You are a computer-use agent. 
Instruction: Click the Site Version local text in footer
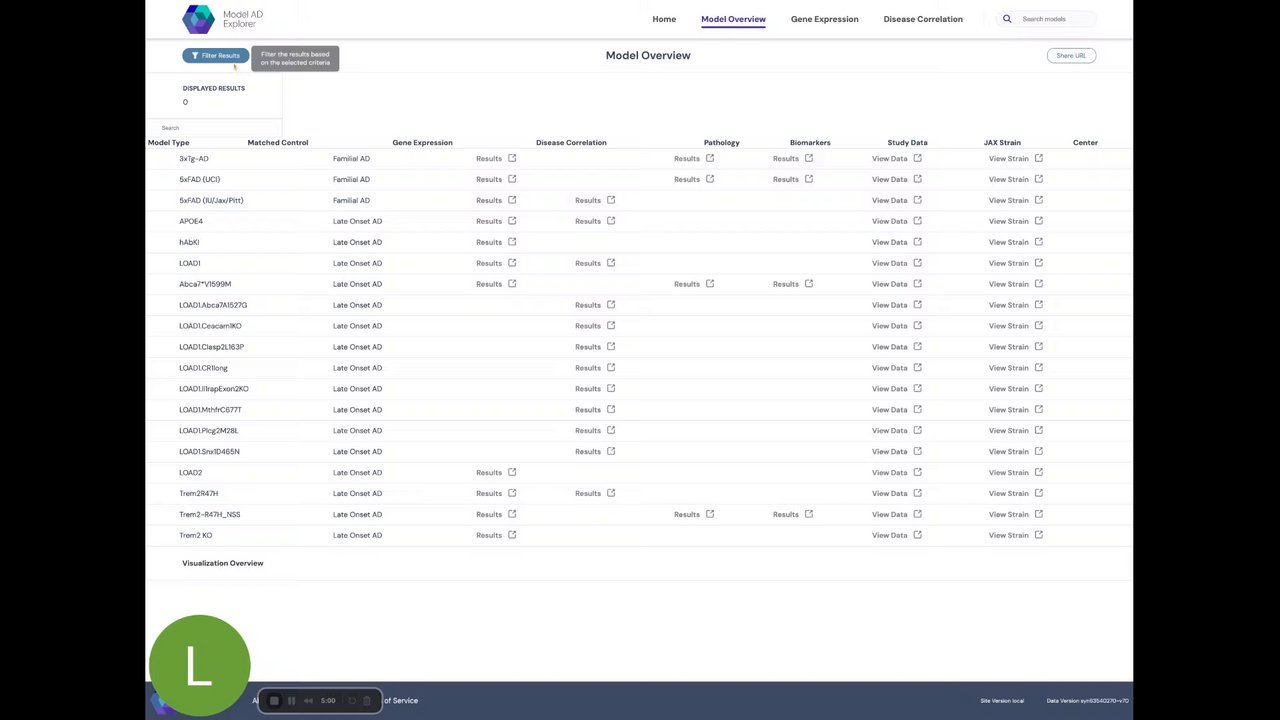pyautogui.click(x=1002, y=701)
